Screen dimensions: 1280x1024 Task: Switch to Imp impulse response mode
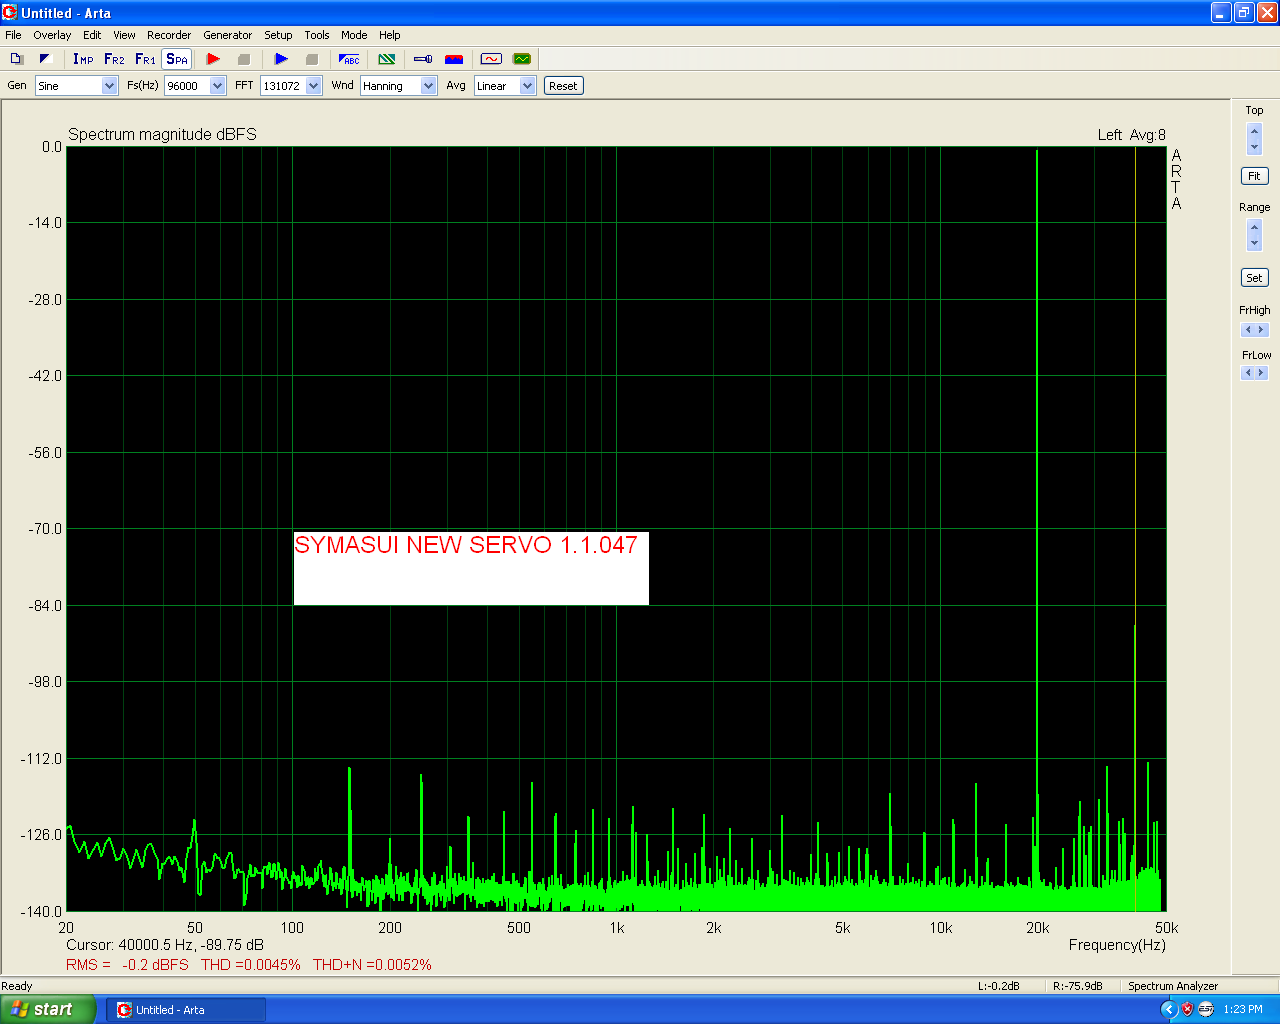coord(83,59)
